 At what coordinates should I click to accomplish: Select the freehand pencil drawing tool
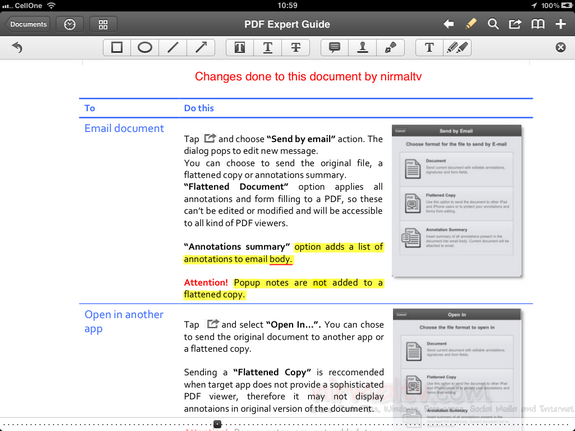(457, 48)
